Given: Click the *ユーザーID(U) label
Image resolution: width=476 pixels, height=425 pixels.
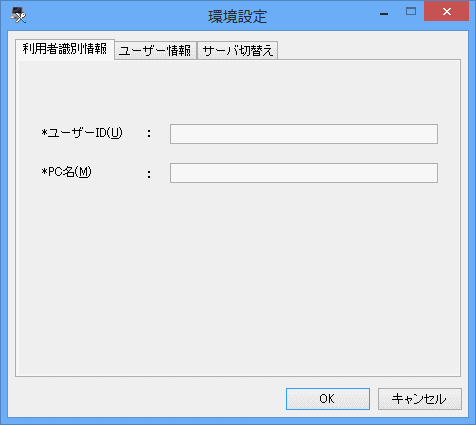Looking at the screenshot, I should click(82, 133).
